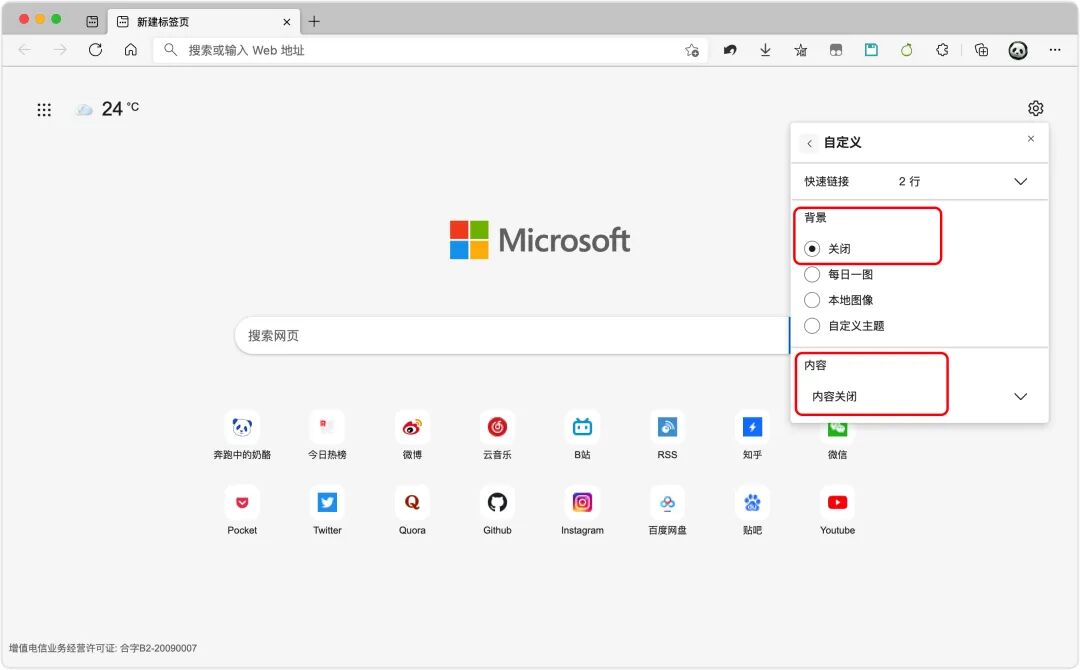1080x670 pixels.
Task: Open the Pocket quick link
Action: pos(242,511)
